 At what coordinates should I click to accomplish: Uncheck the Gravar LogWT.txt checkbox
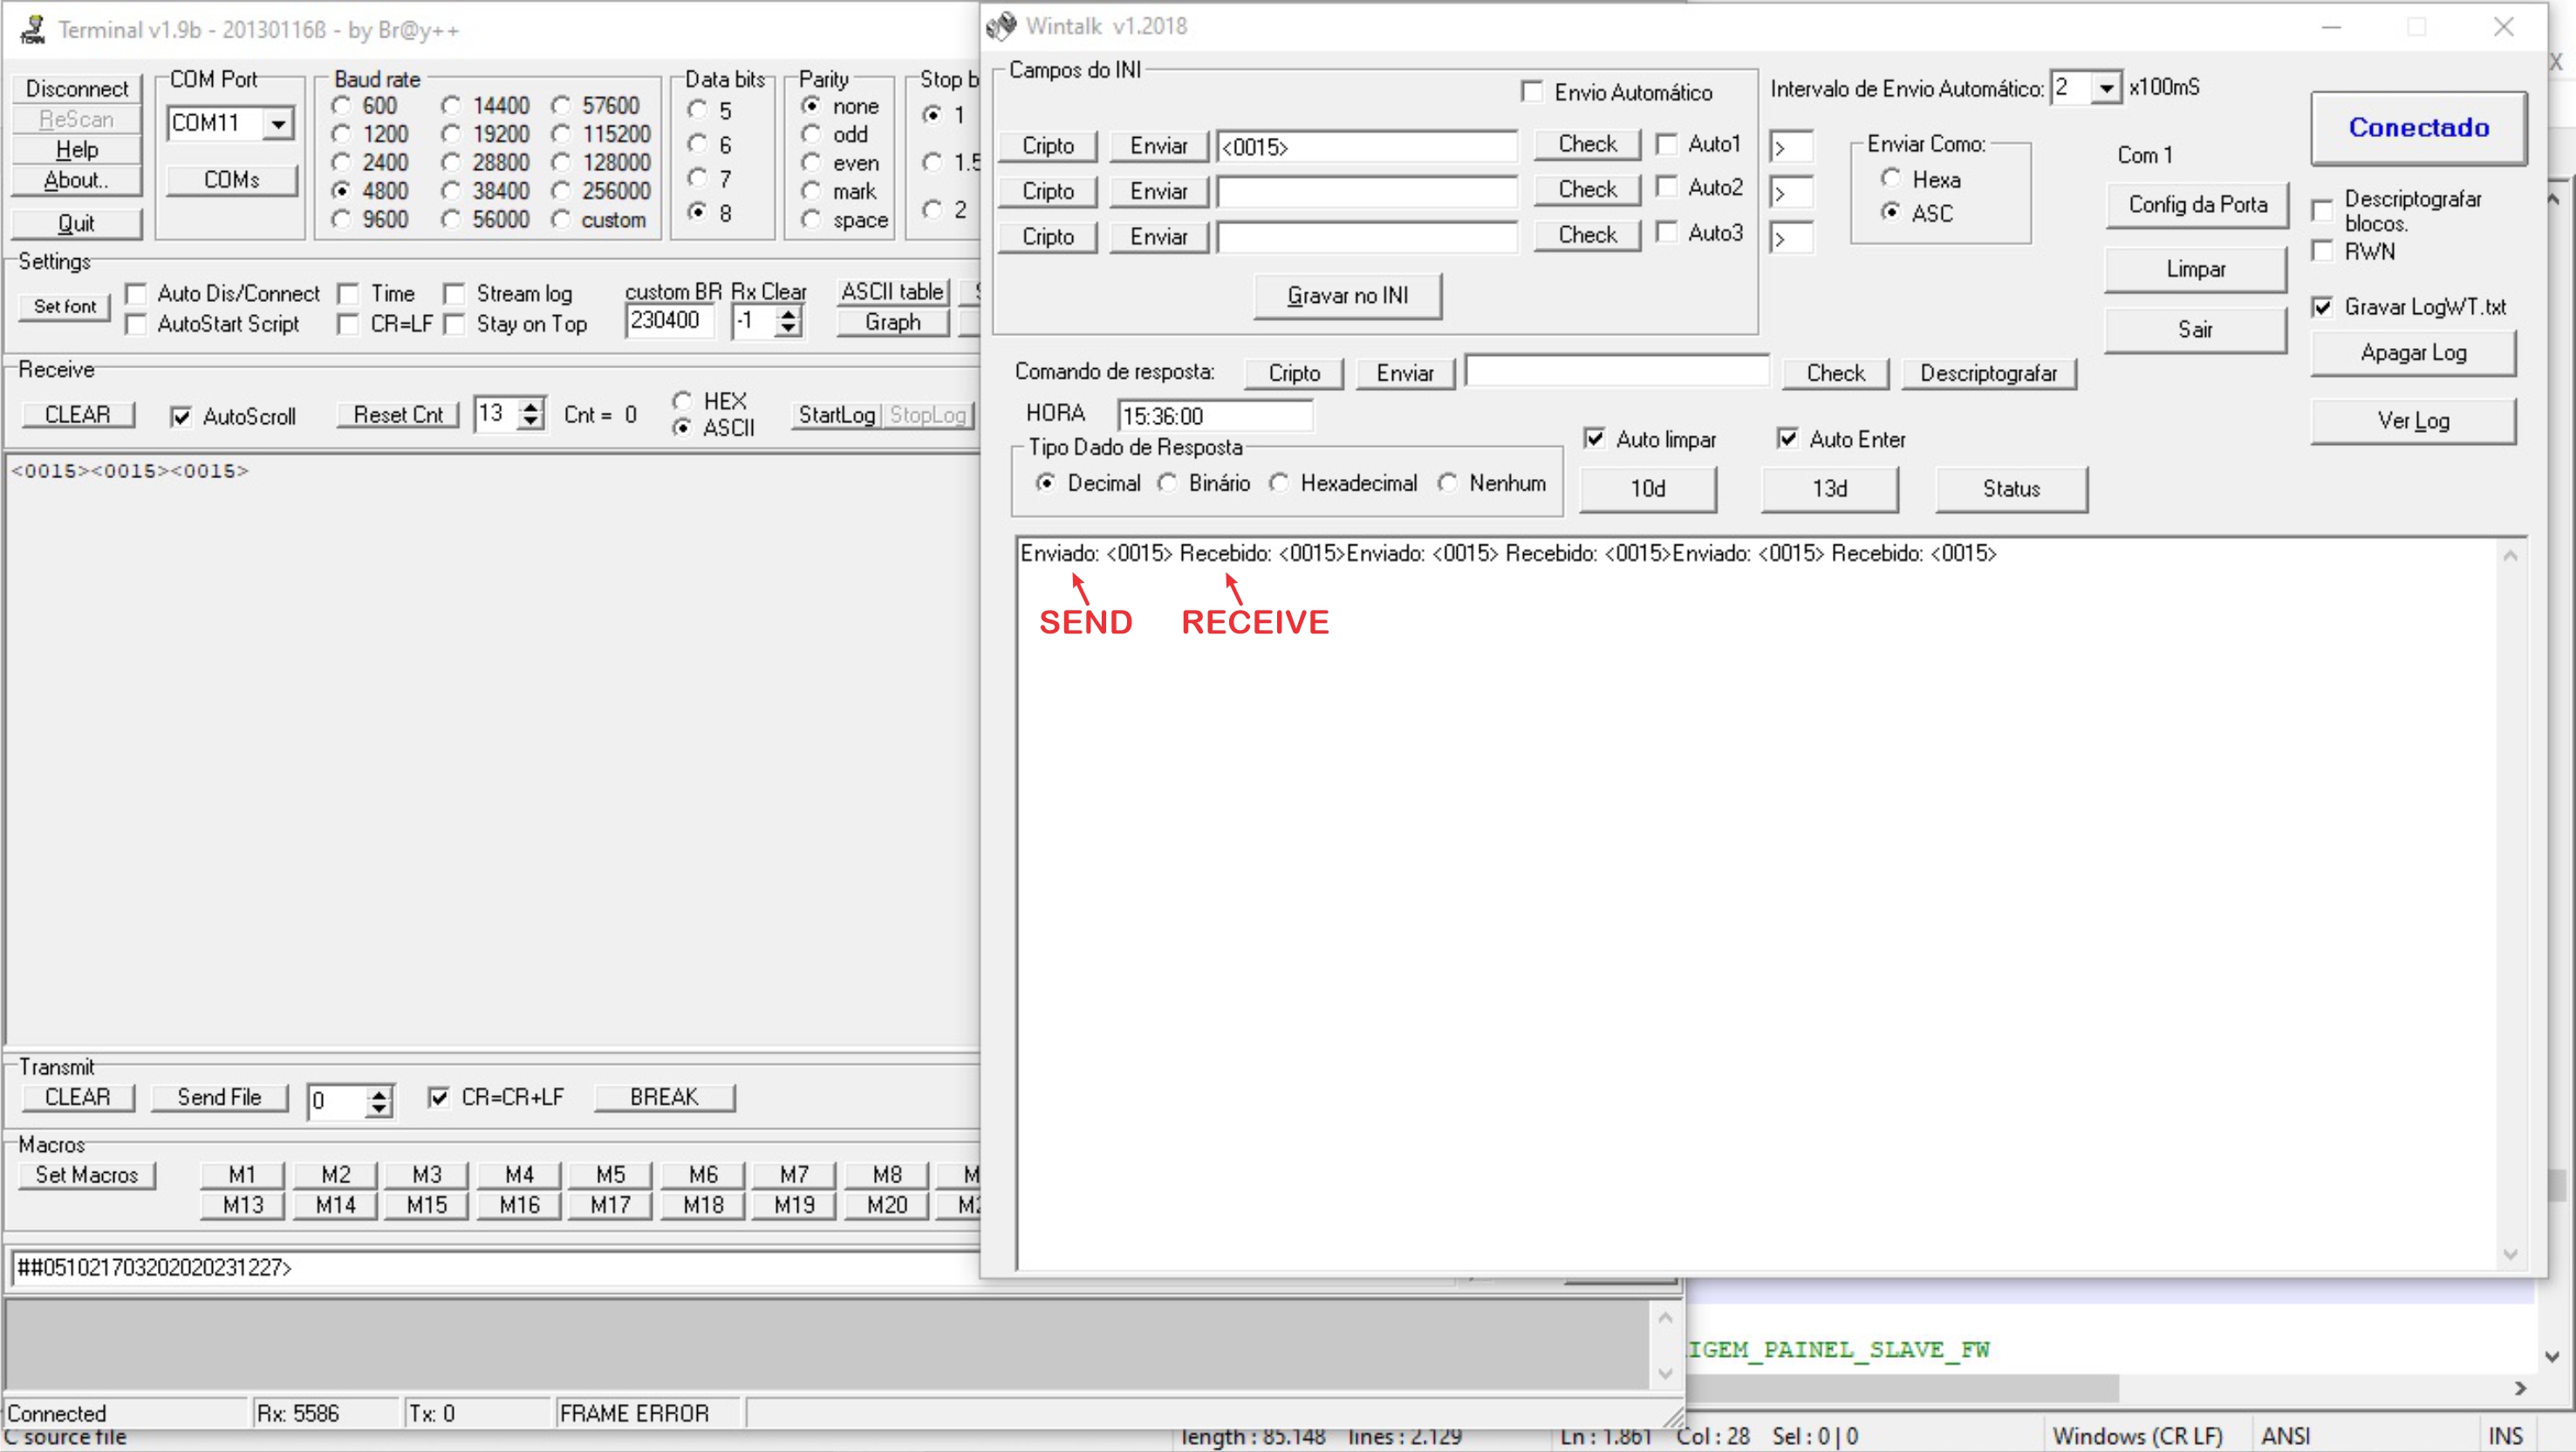(x=2323, y=307)
